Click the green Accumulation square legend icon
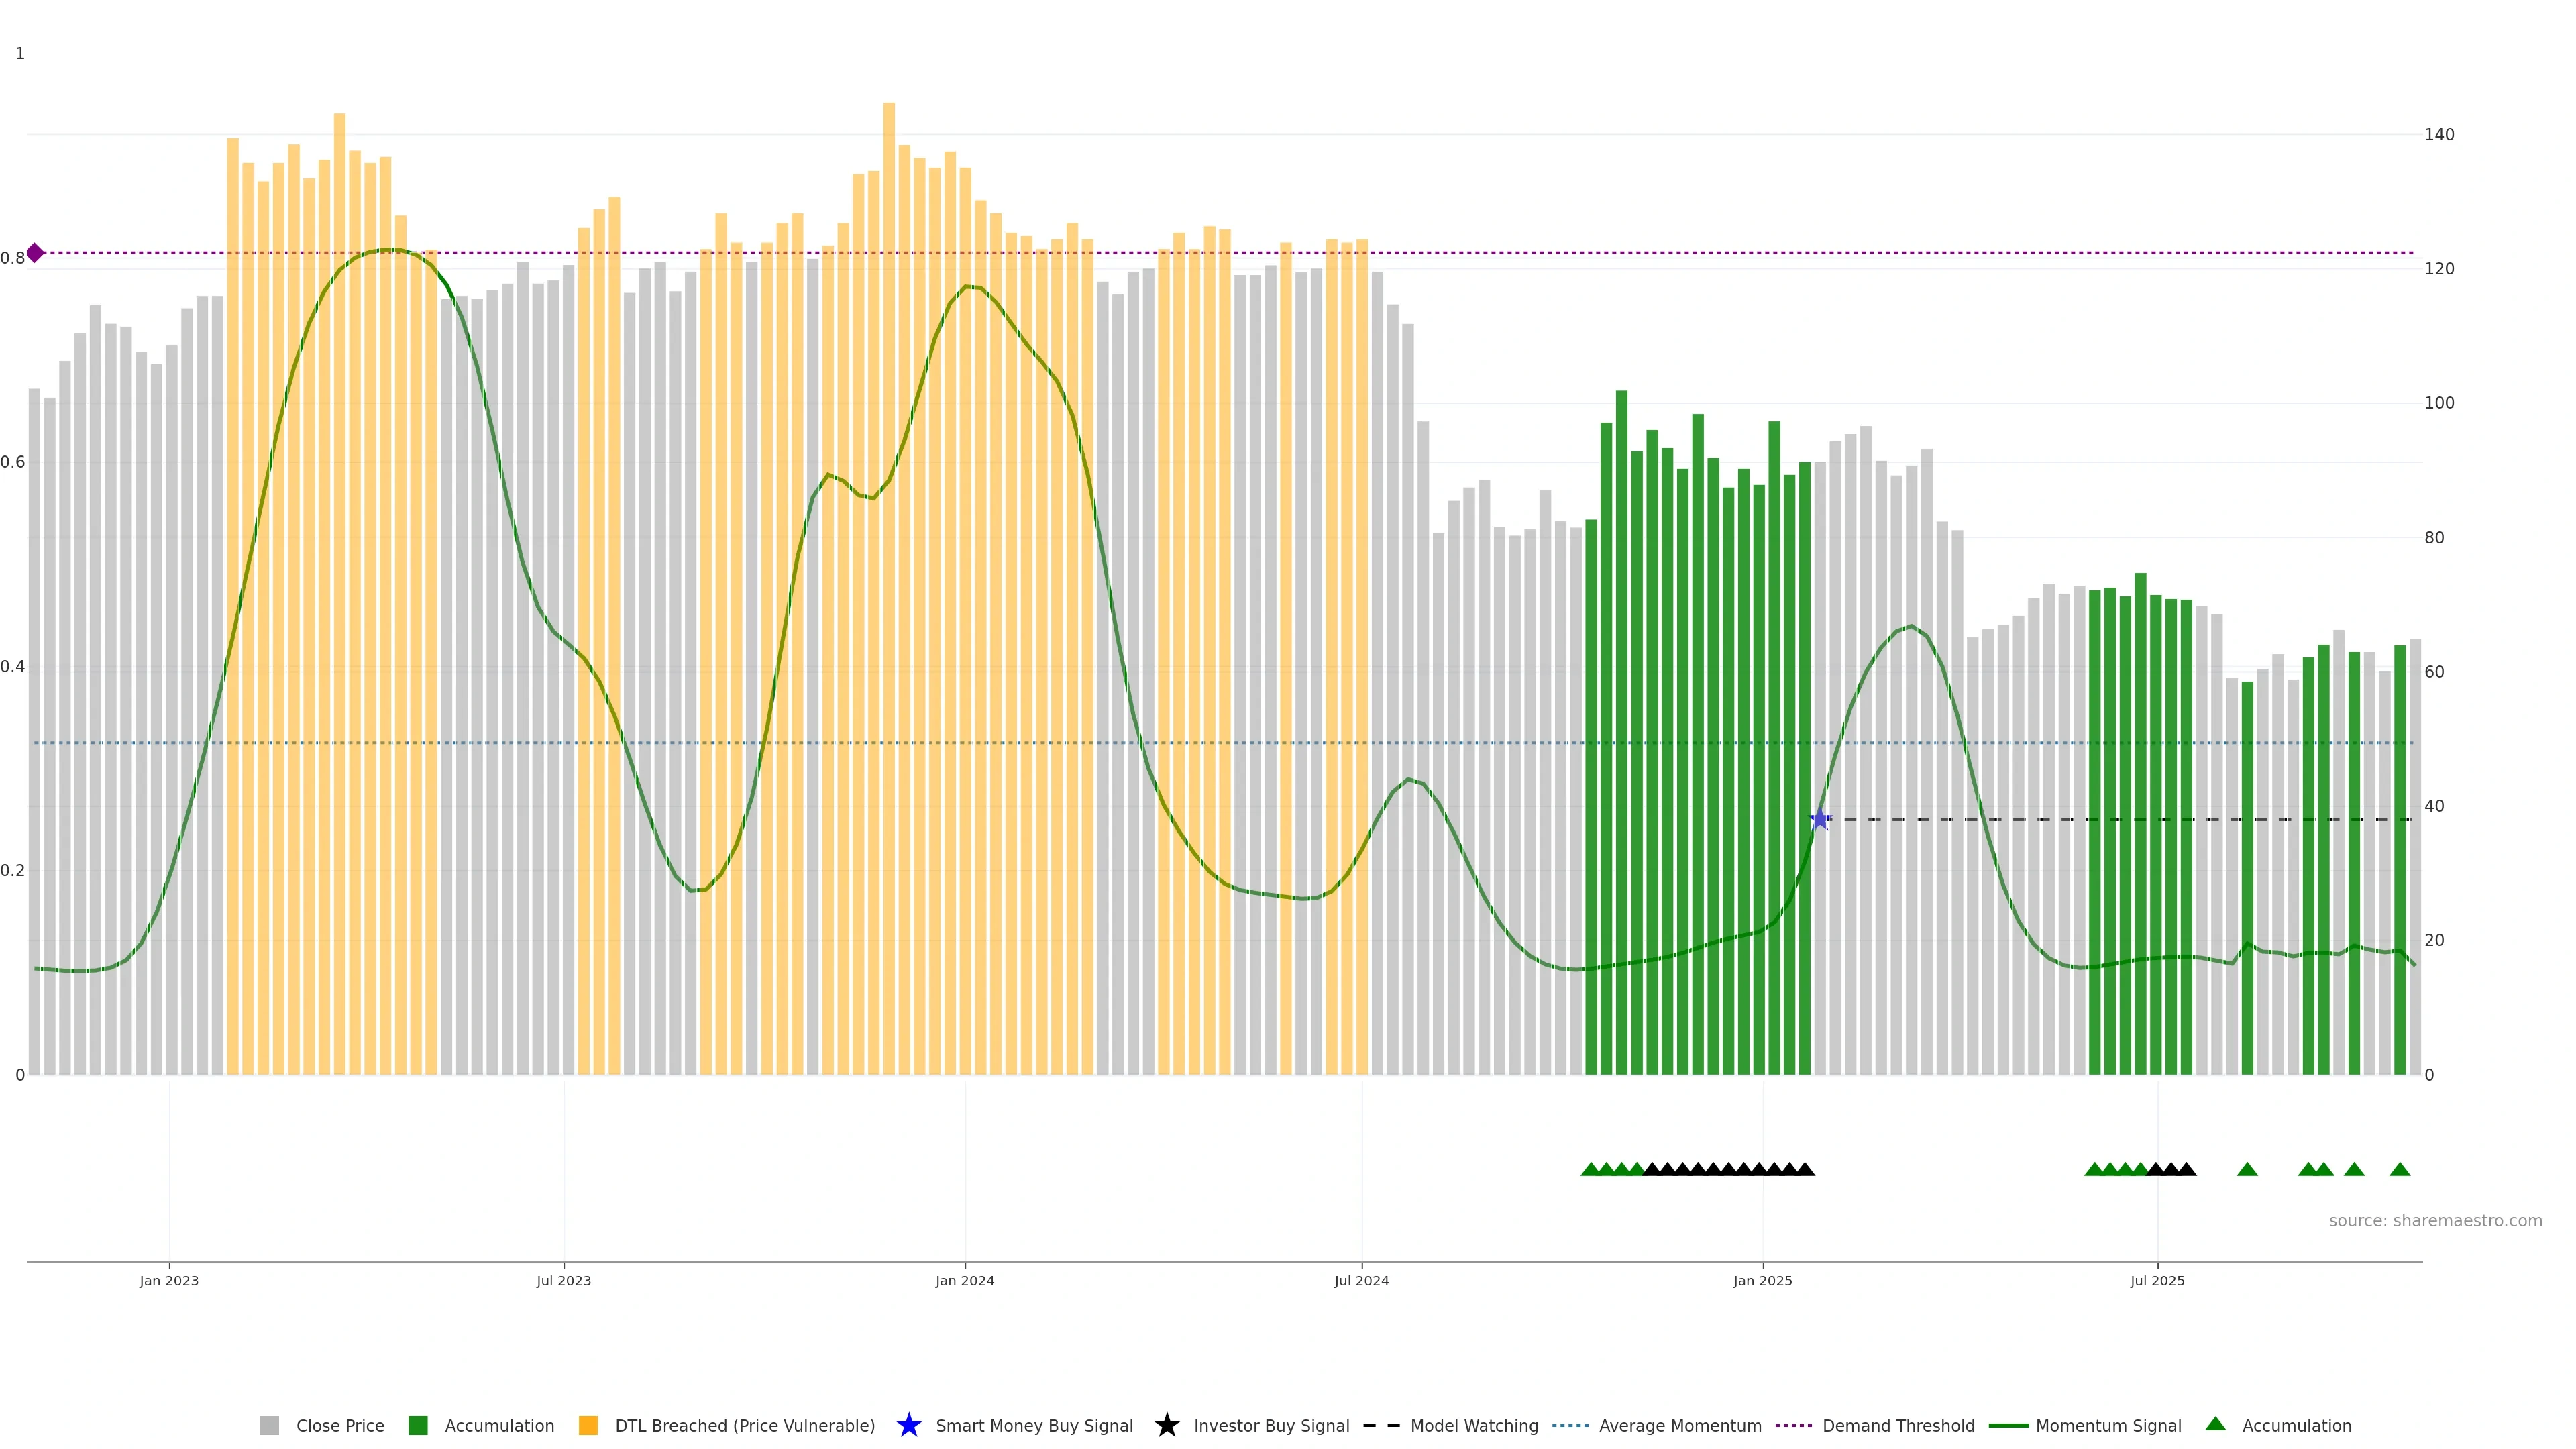Screen dimensions: 2576x1449 tap(418, 1425)
